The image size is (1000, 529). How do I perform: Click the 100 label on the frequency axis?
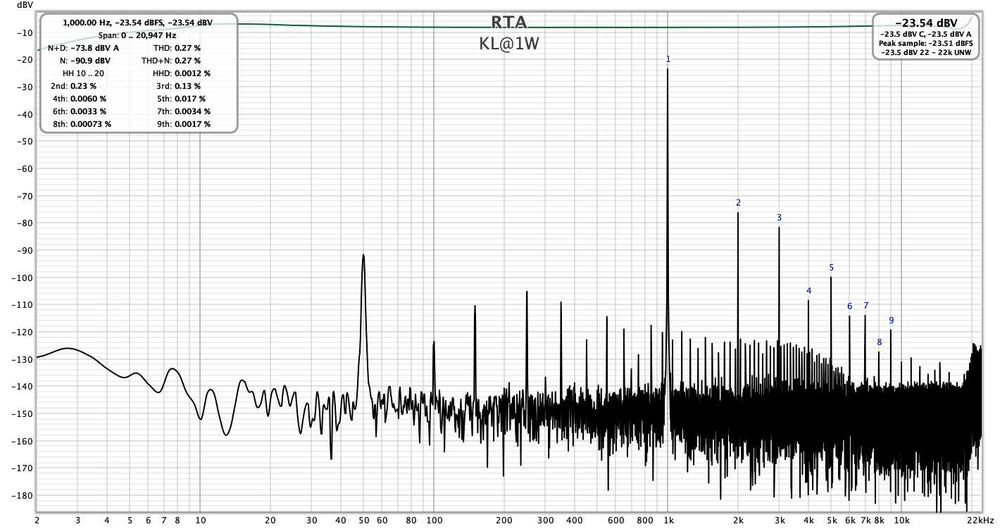coord(434,520)
